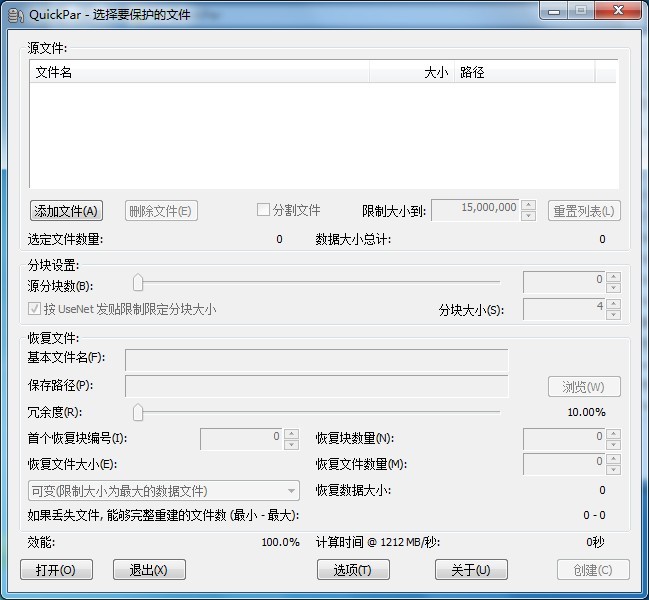Click the 源分块数 slider handle

click(x=138, y=282)
